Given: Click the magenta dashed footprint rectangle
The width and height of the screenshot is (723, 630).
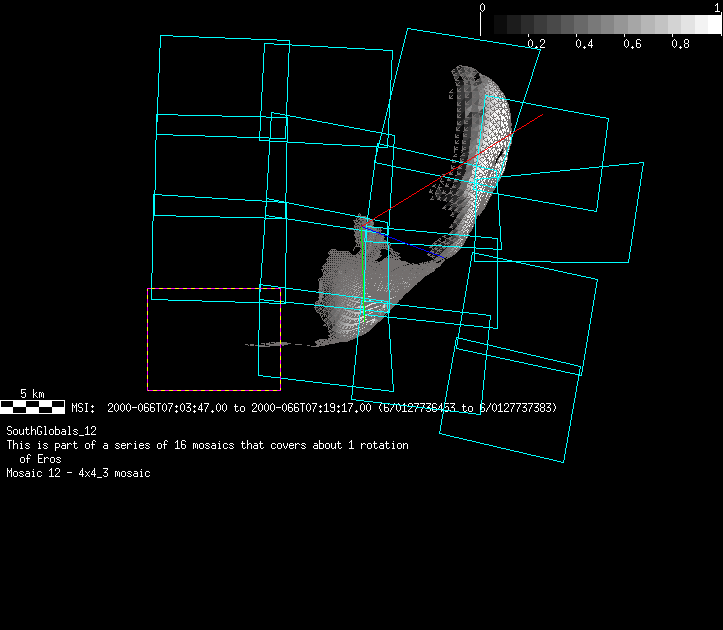Looking at the screenshot, I should [214, 340].
